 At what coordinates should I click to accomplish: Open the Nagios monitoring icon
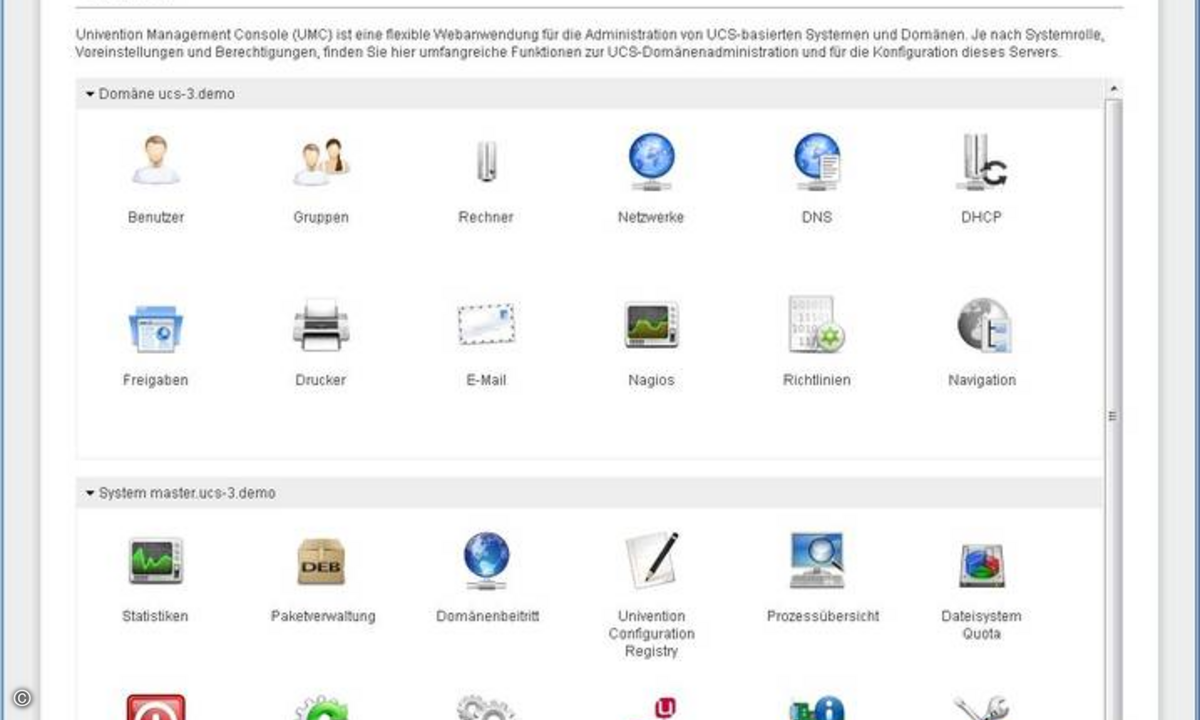(651, 325)
